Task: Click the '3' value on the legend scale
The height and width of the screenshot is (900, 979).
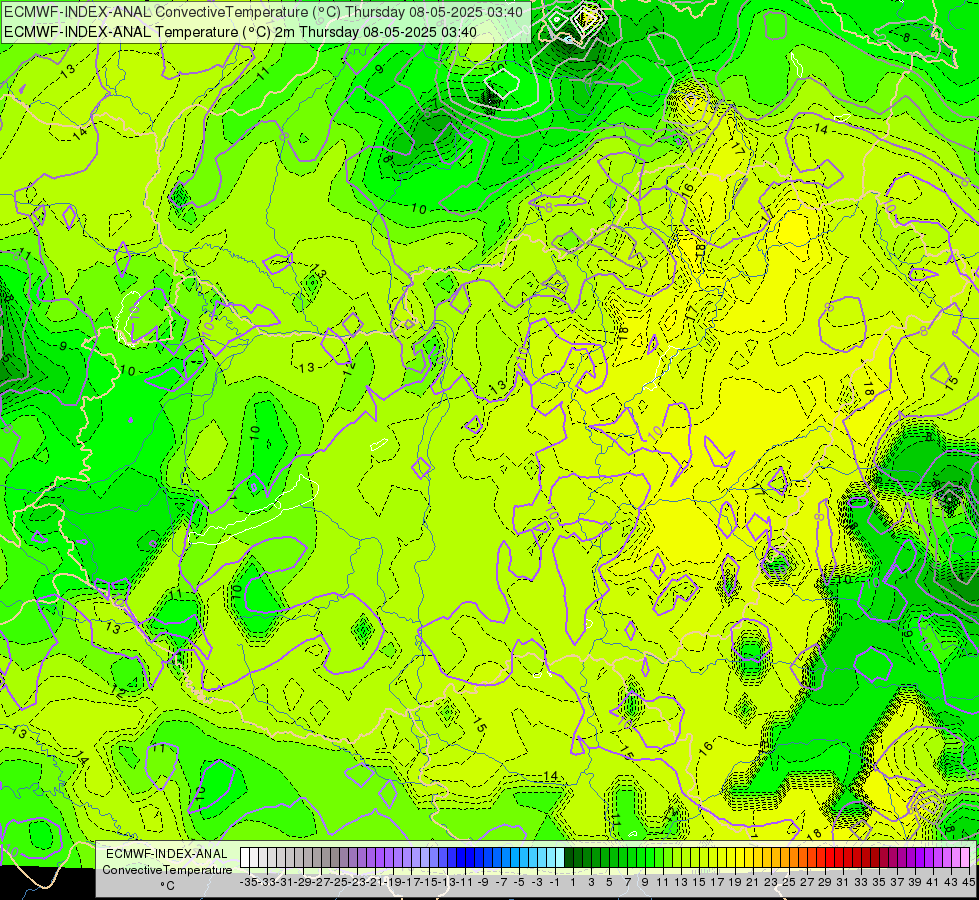Action: click(591, 882)
